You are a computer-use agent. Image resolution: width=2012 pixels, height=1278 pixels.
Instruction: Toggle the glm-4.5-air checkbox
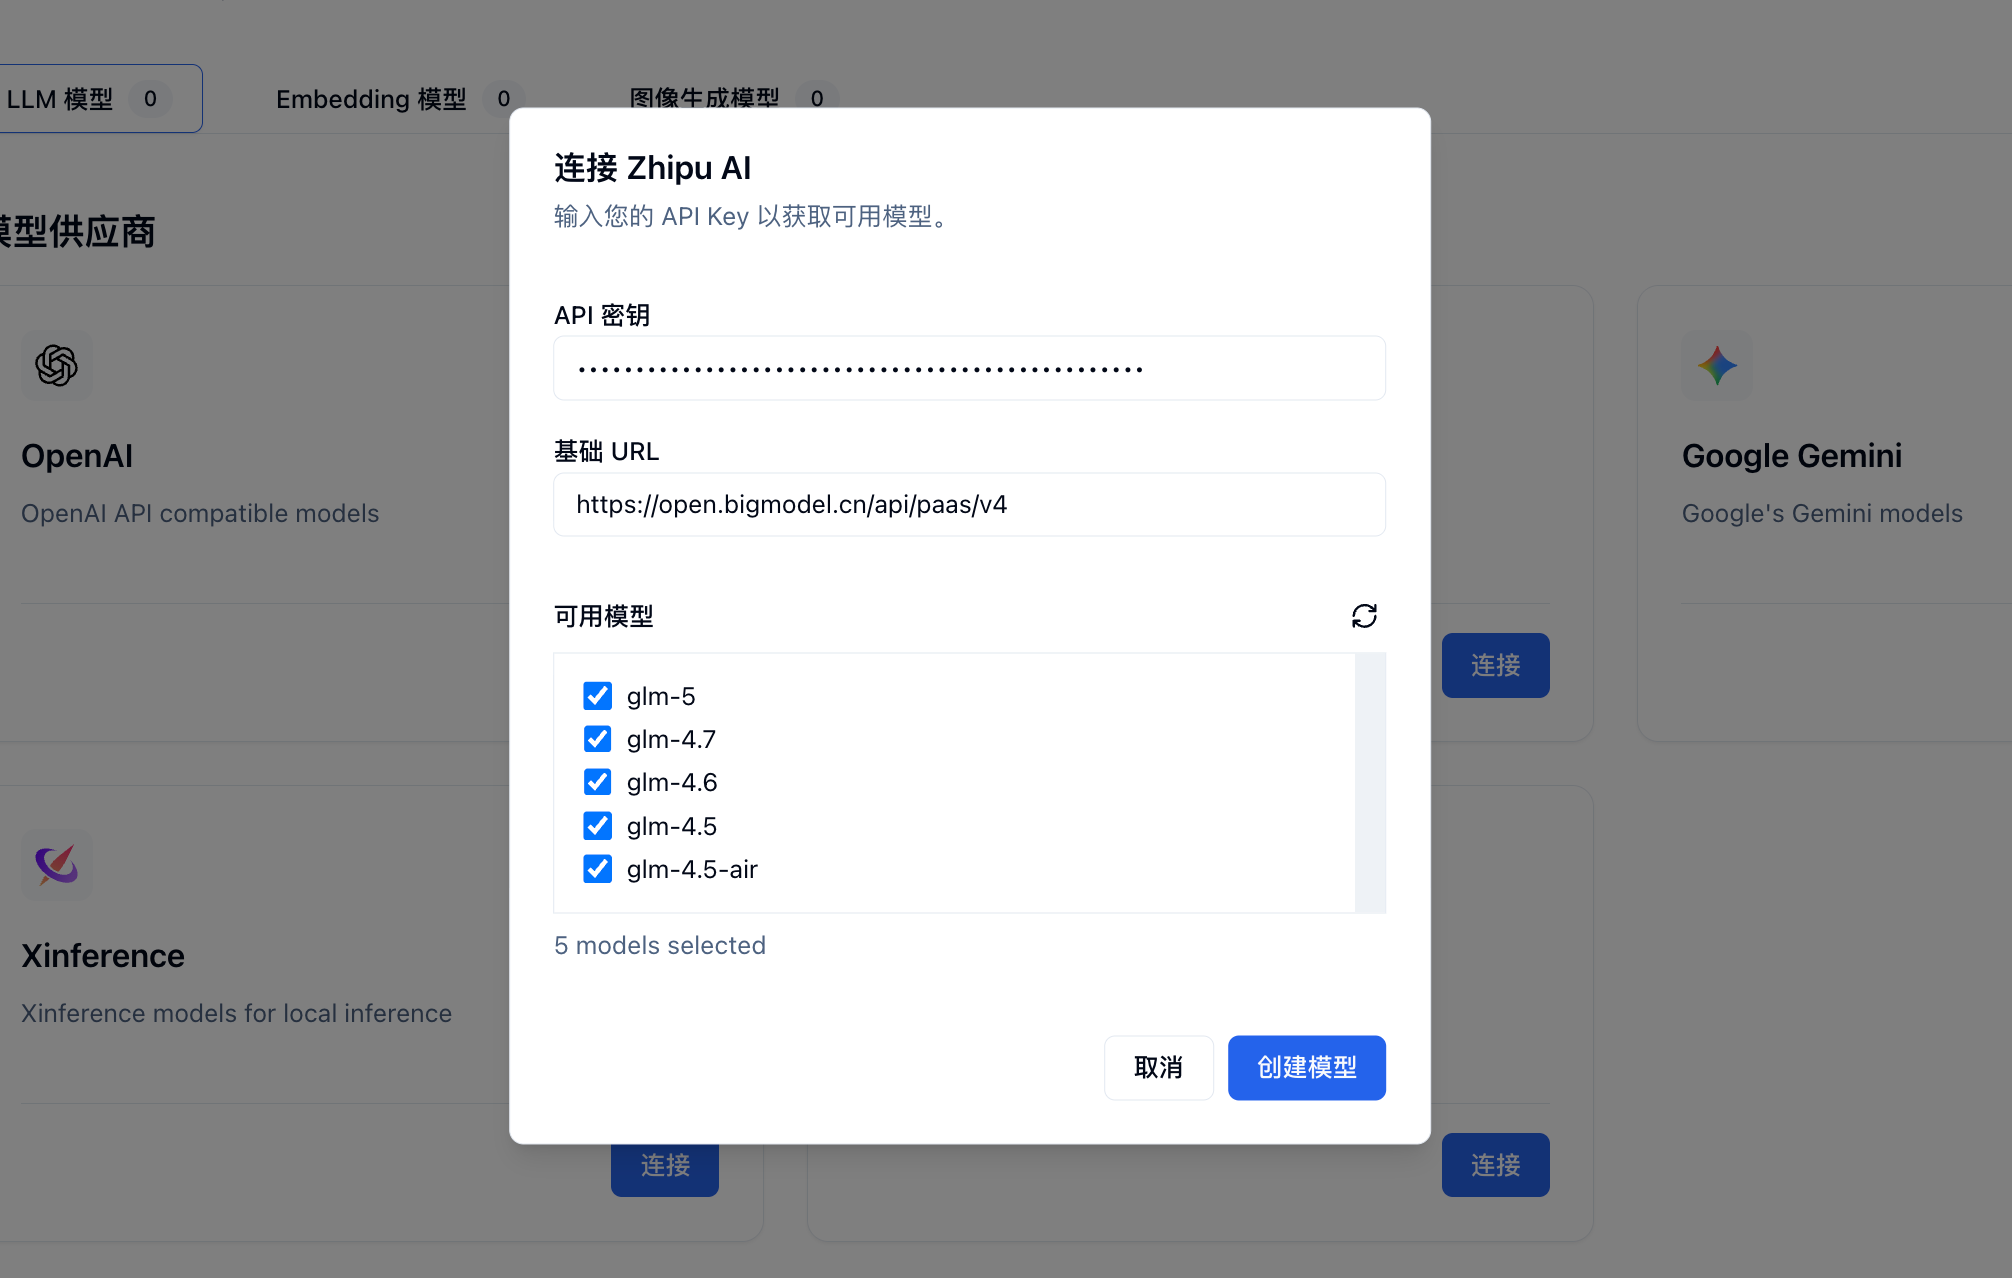click(597, 869)
